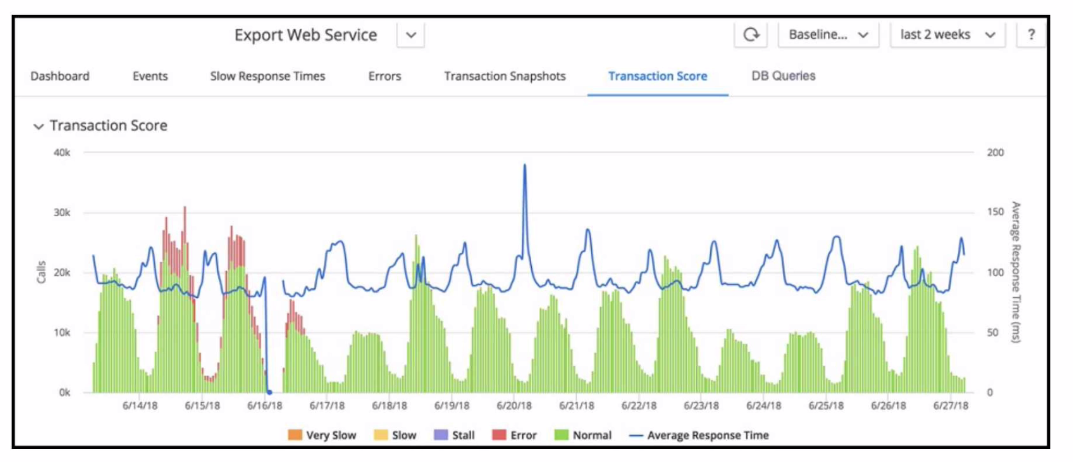Toggle Average Response Time legend line
The width and height of the screenshot is (1073, 462).
[699, 435]
